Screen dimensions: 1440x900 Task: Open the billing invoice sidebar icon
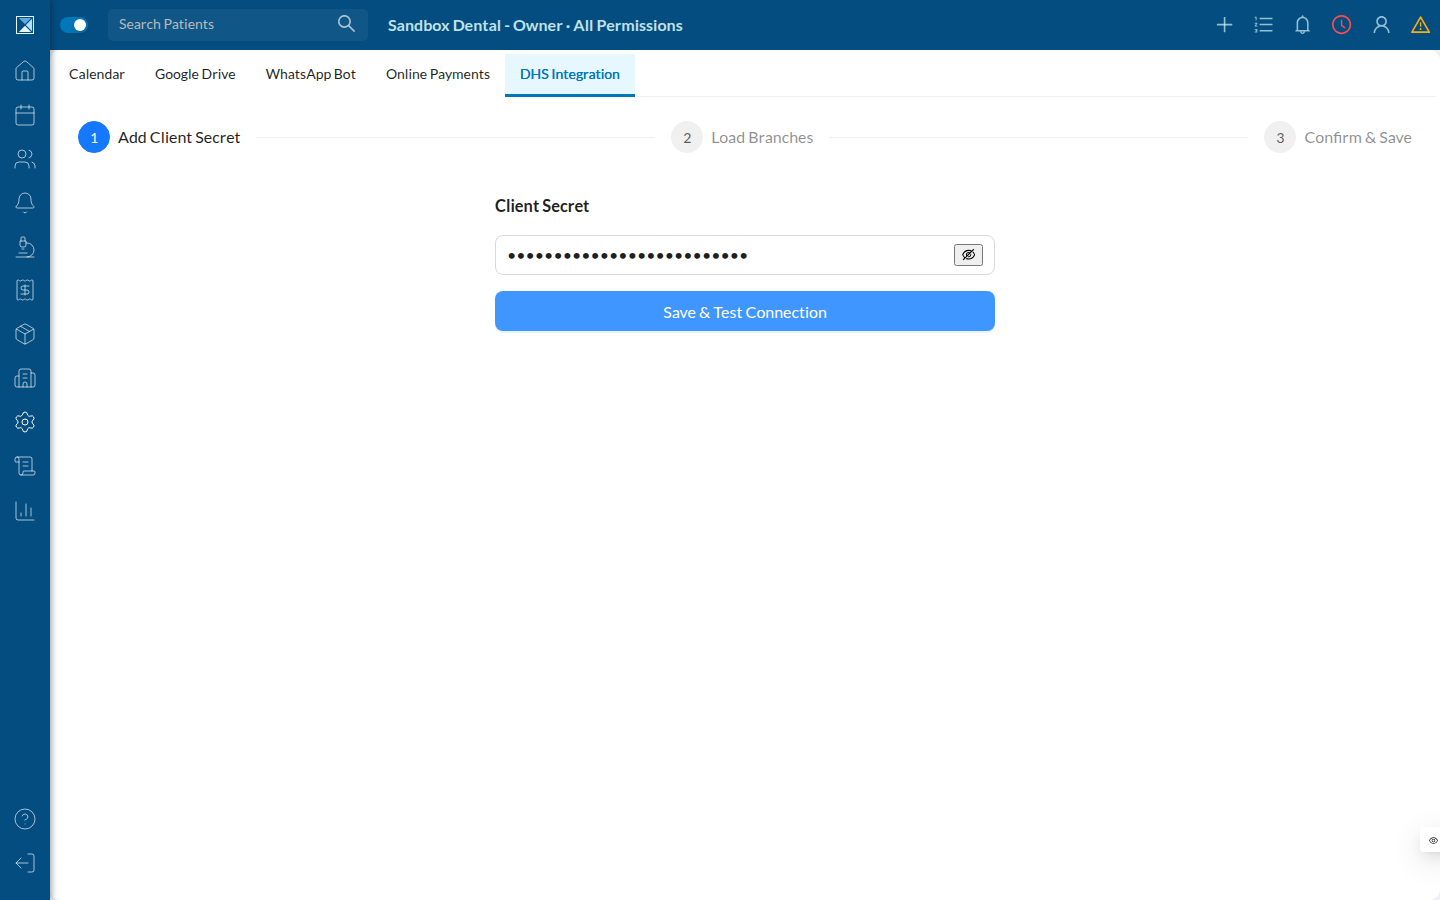[25, 290]
